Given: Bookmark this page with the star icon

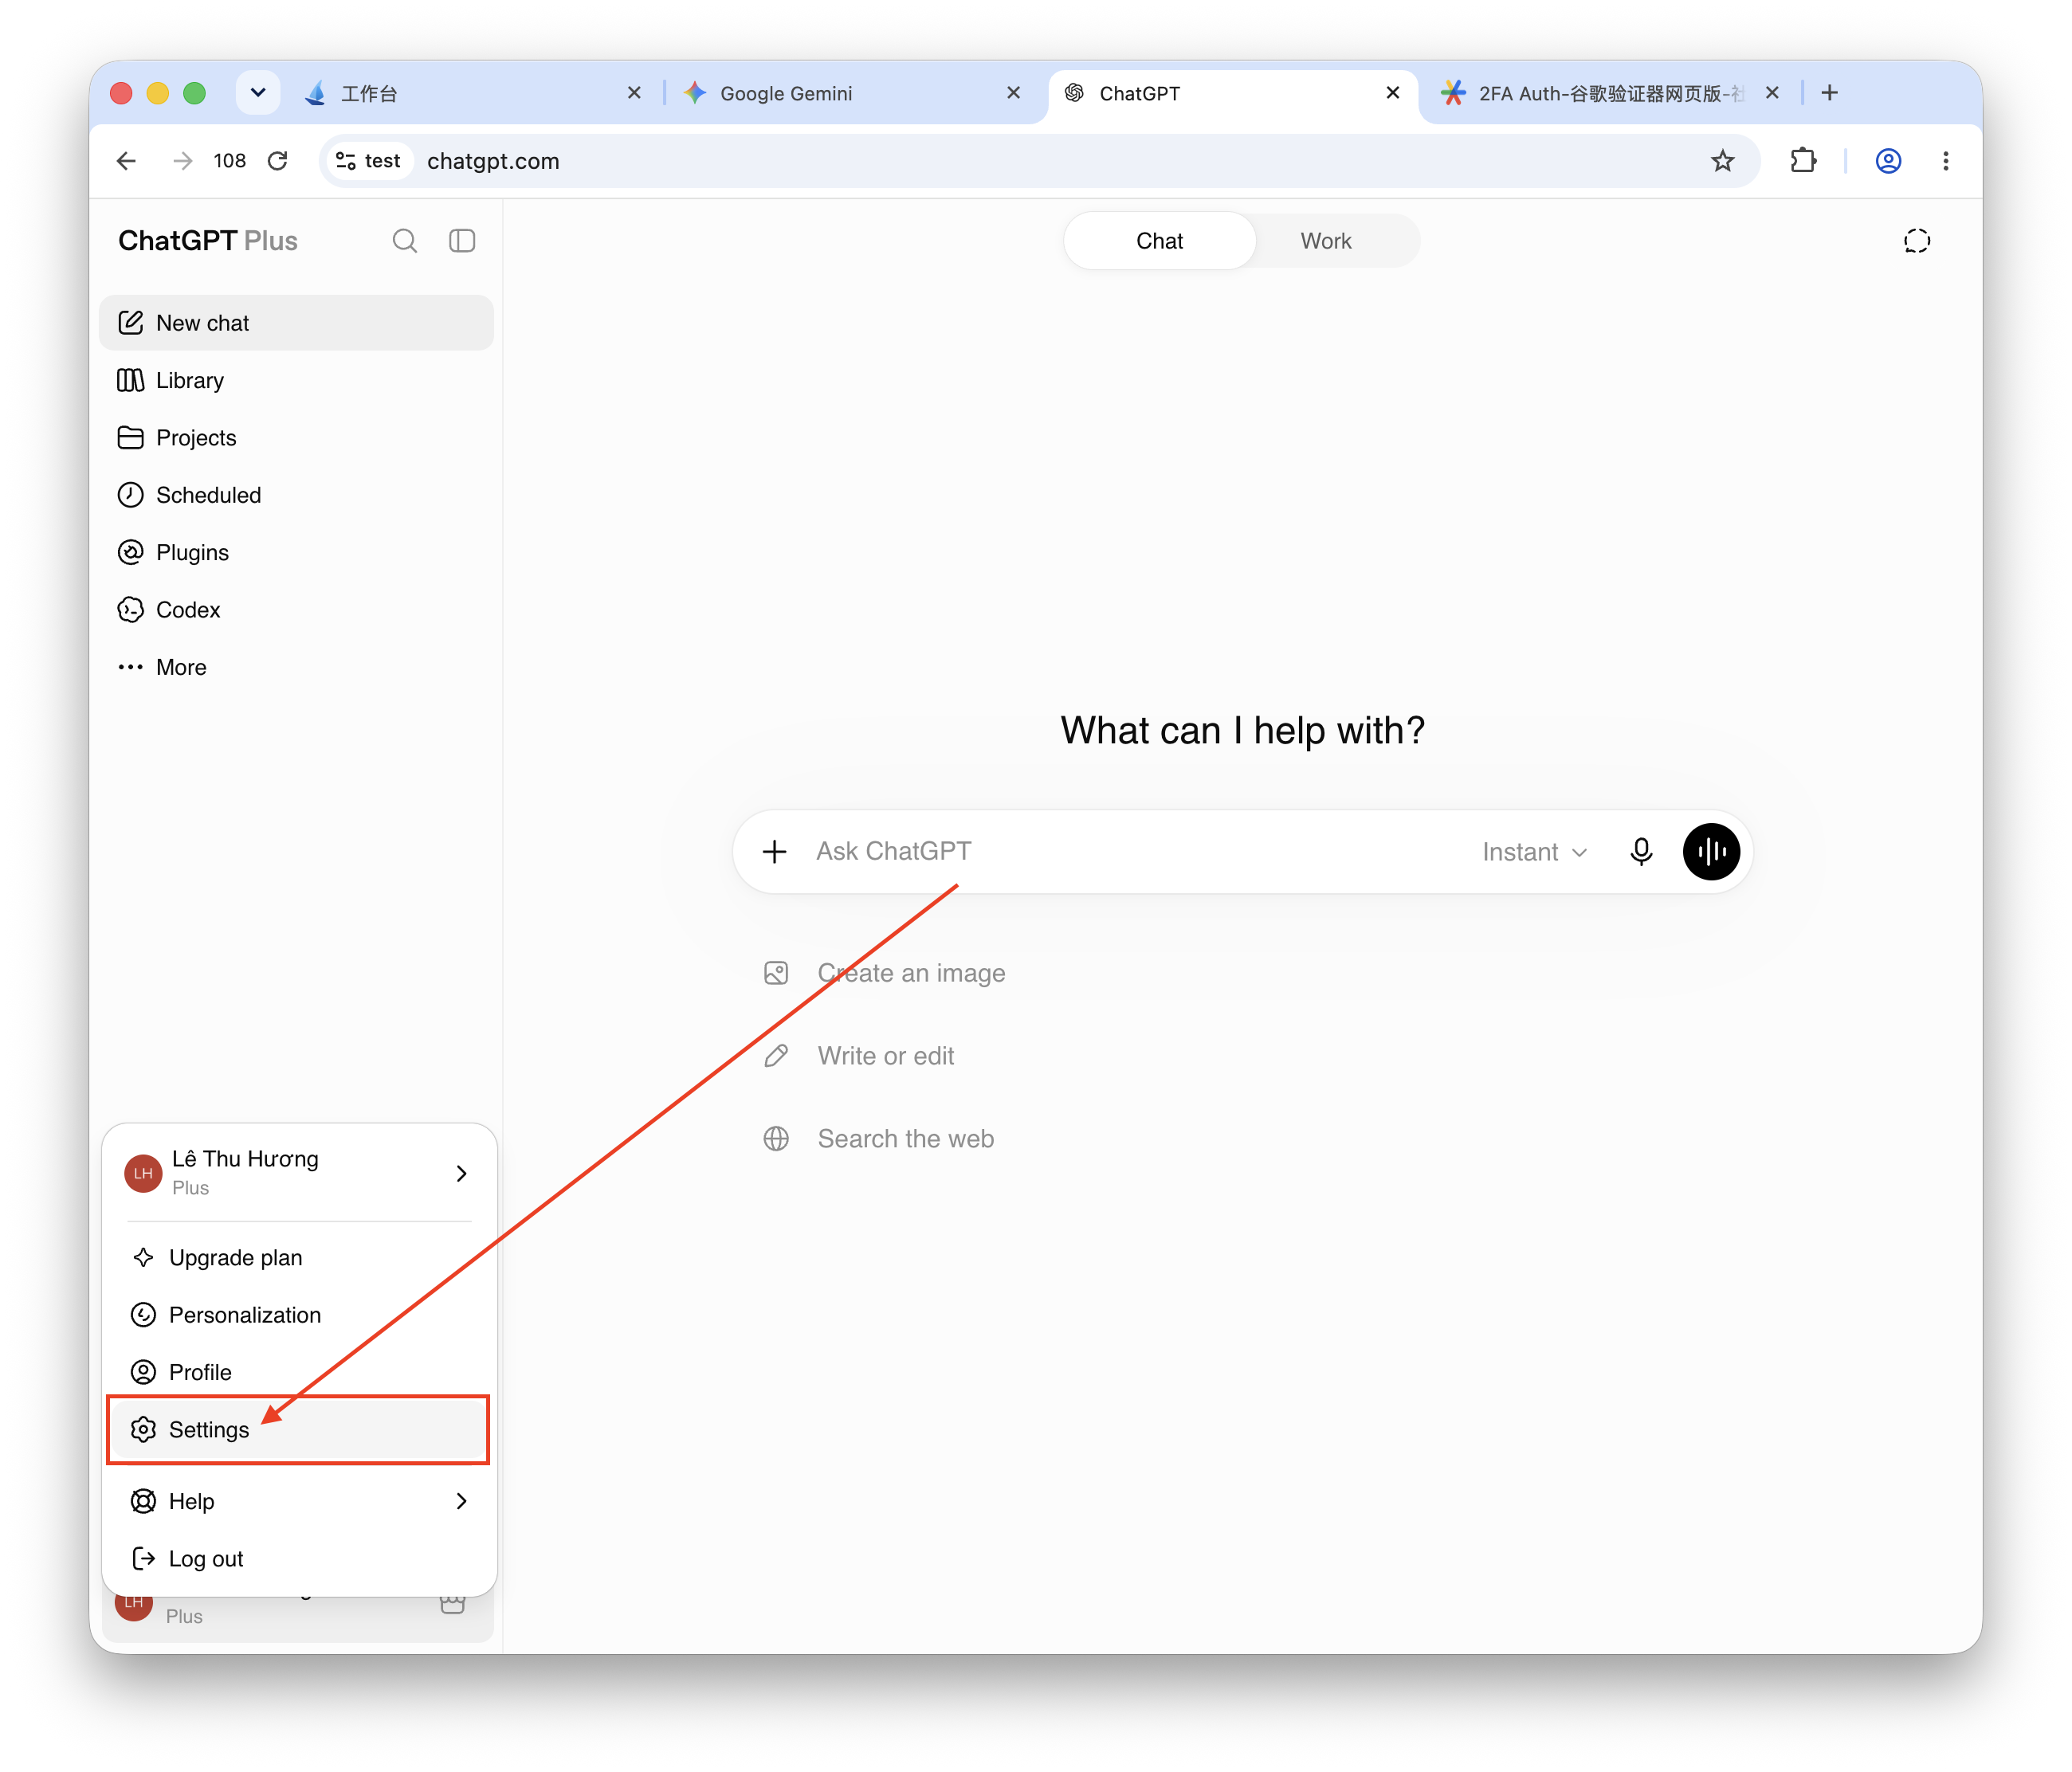Looking at the screenshot, I should pos(1722,161).
